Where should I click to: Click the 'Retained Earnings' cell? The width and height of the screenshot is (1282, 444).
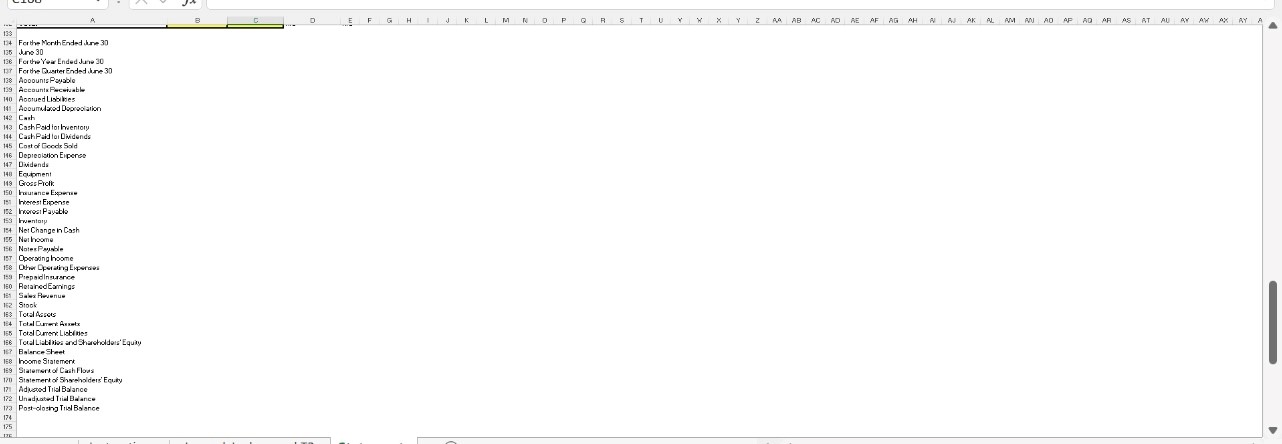coord(92,286)
